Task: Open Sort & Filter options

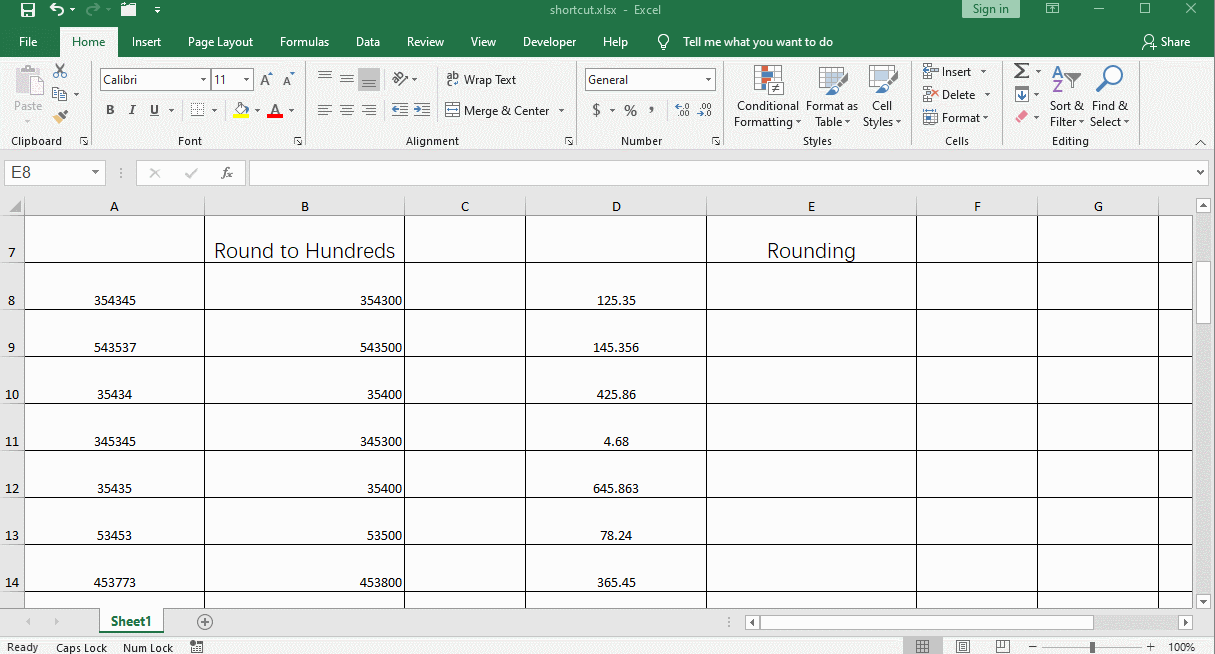Action: point(1066,96)
